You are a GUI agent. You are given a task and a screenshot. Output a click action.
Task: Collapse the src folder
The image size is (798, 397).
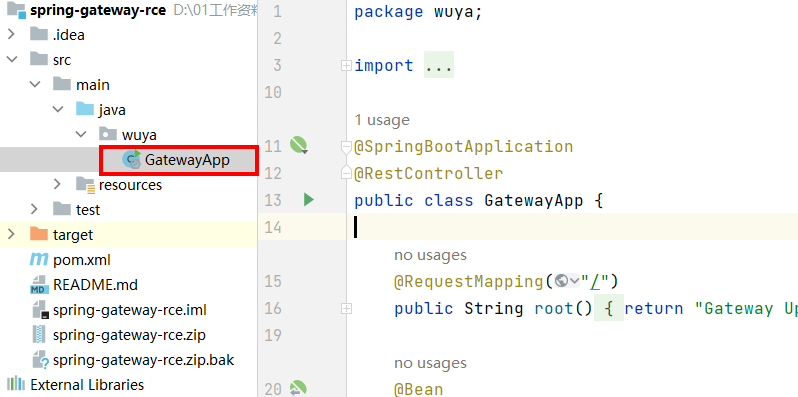11,60
